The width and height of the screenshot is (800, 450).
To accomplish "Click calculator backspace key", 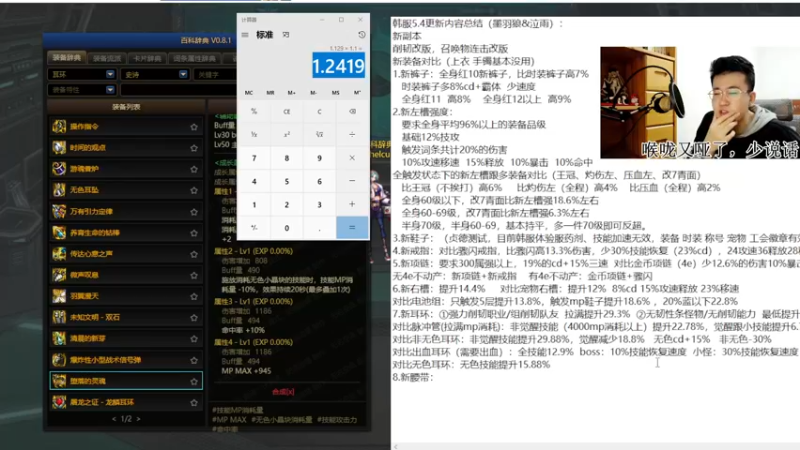I will [352, 111].
